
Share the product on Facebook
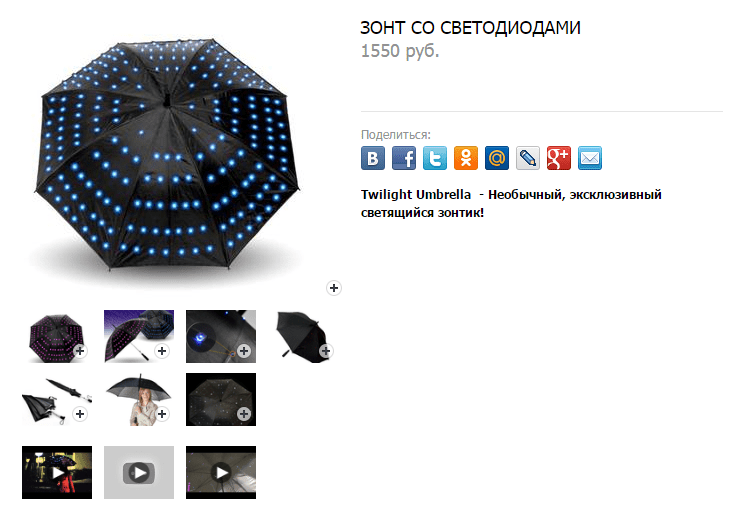tap(404, 158)
